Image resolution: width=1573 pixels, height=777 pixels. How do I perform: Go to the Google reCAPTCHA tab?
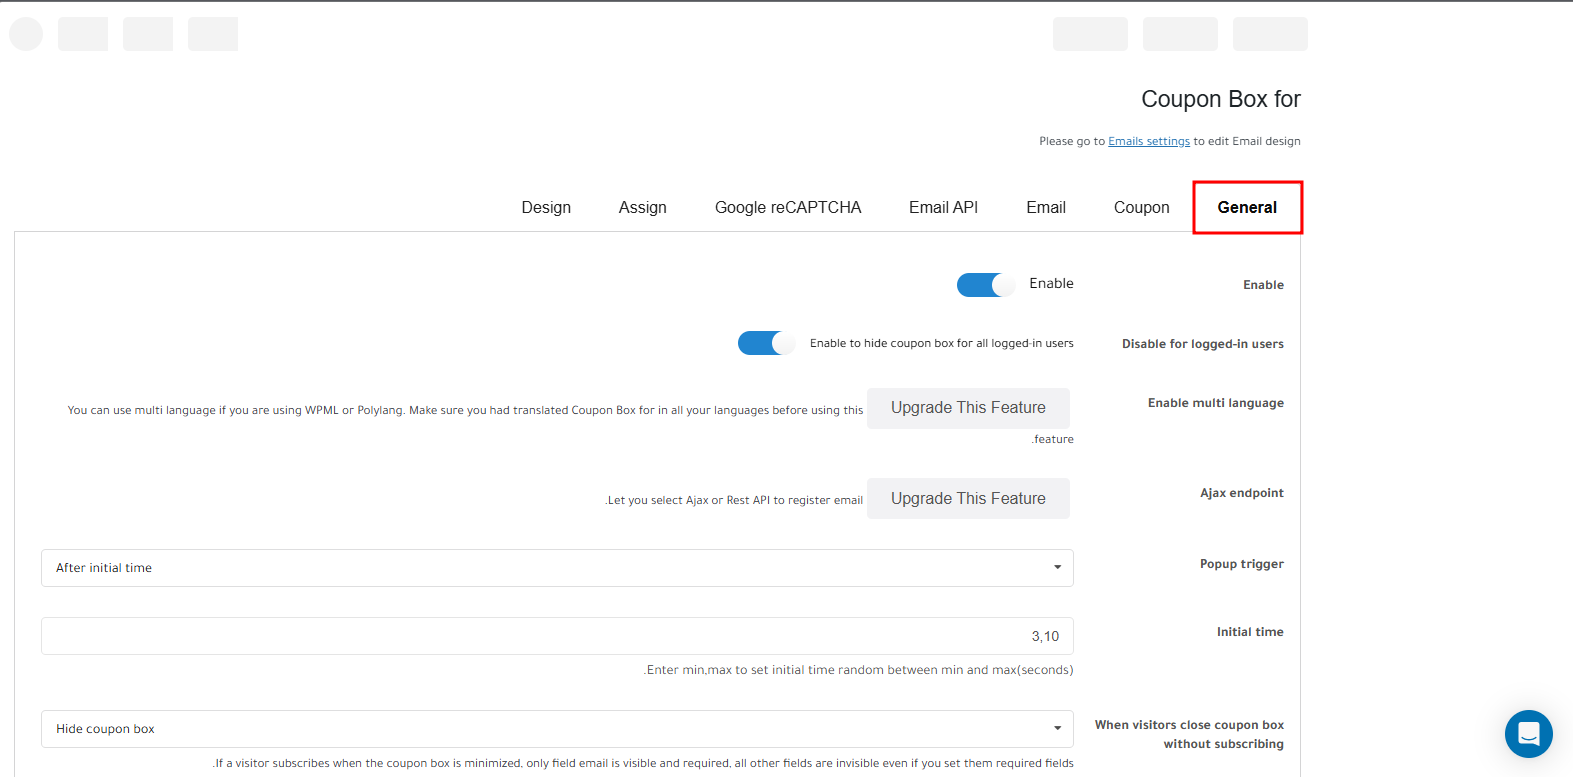click(x=788, y=207)
